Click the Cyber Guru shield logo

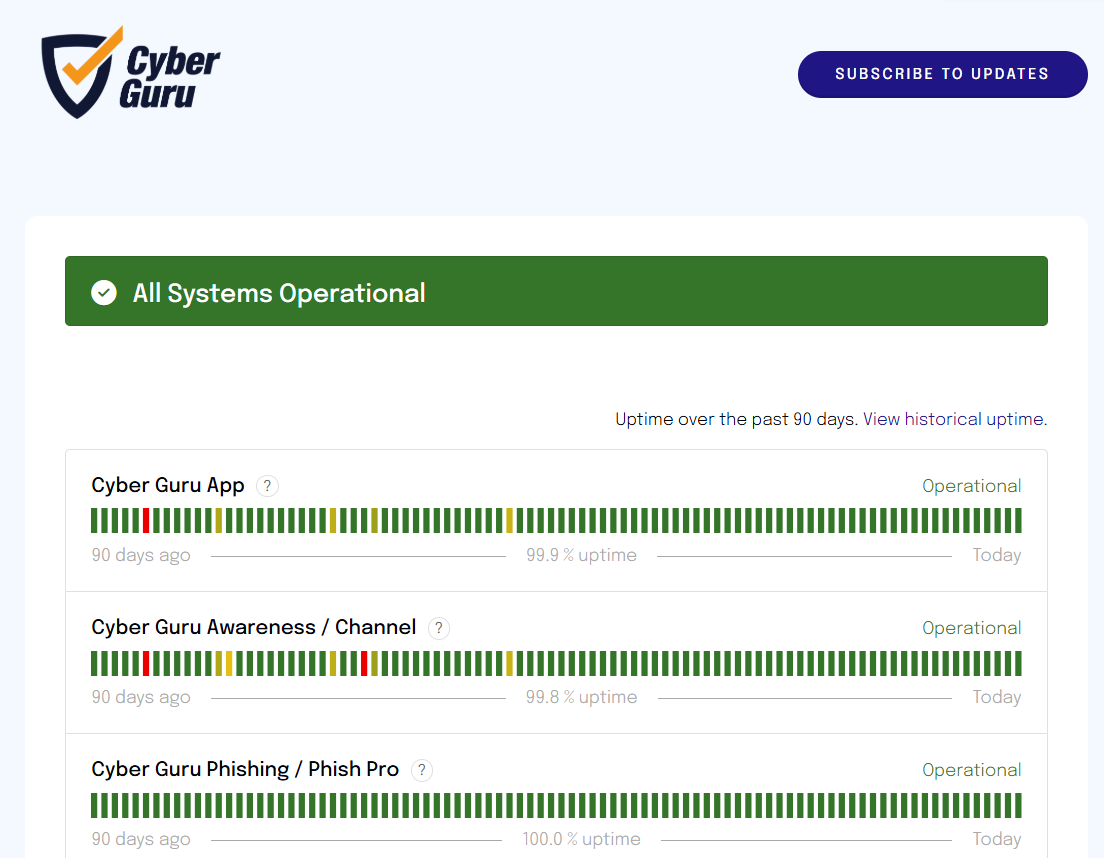click(x=130, y=72)
